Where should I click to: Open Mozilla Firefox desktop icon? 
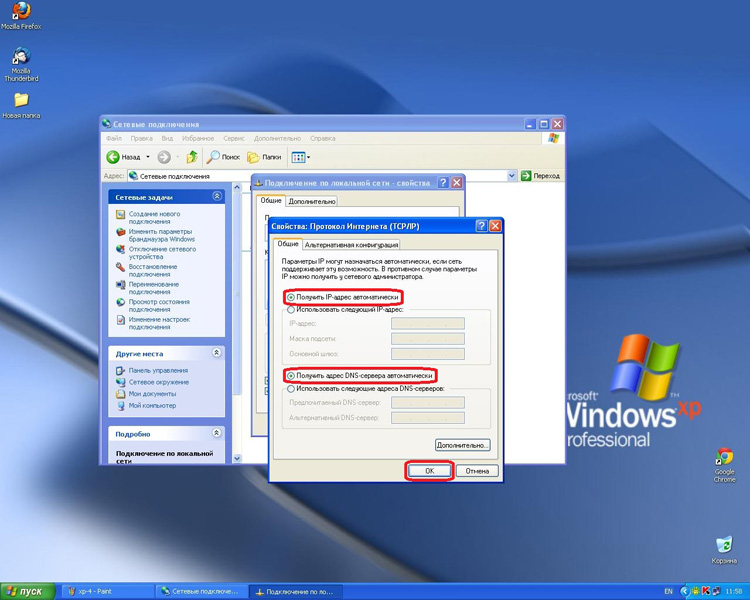click(20, 11)
